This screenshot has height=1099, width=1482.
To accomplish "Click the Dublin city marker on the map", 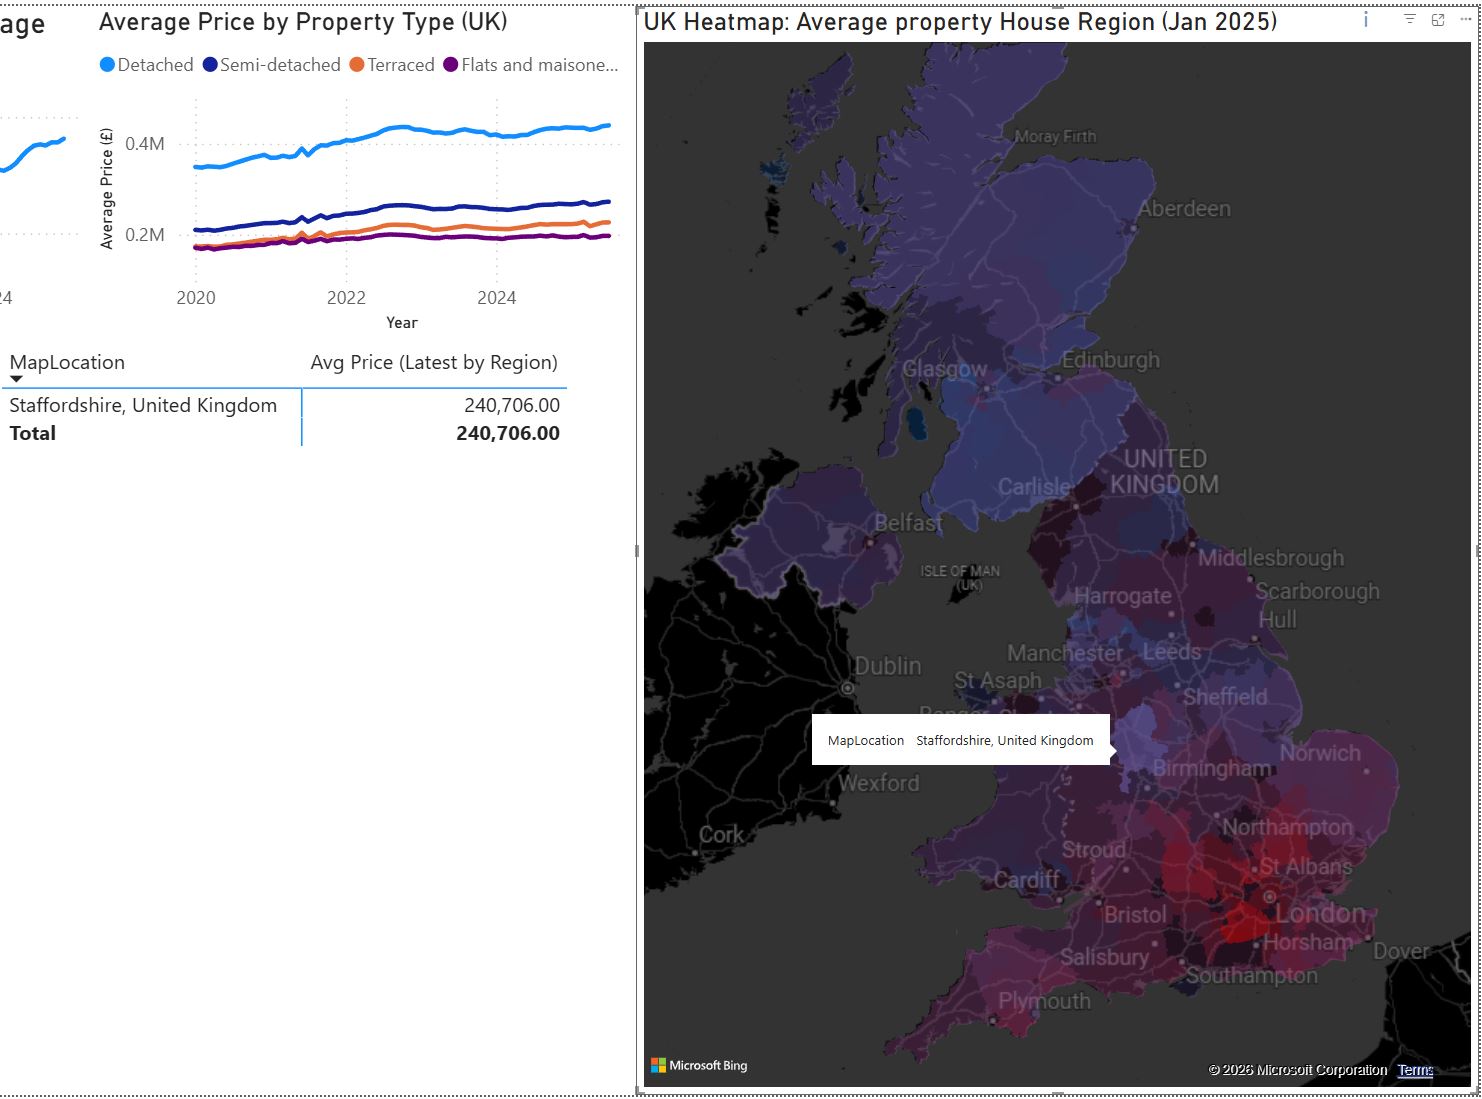I will 848,688.
